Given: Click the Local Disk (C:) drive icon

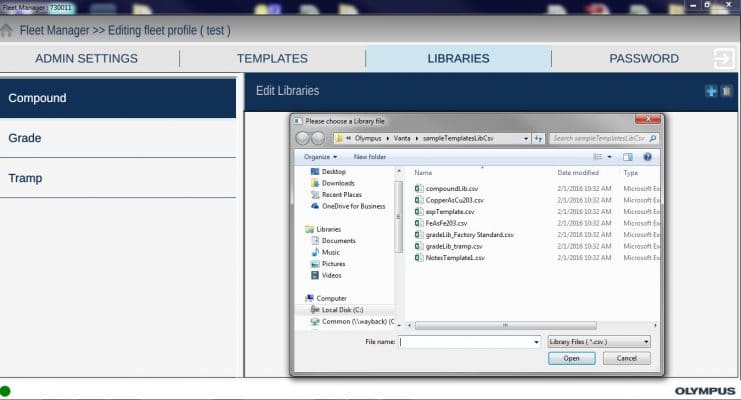Looking at the screenshot, I should (315, 310).
